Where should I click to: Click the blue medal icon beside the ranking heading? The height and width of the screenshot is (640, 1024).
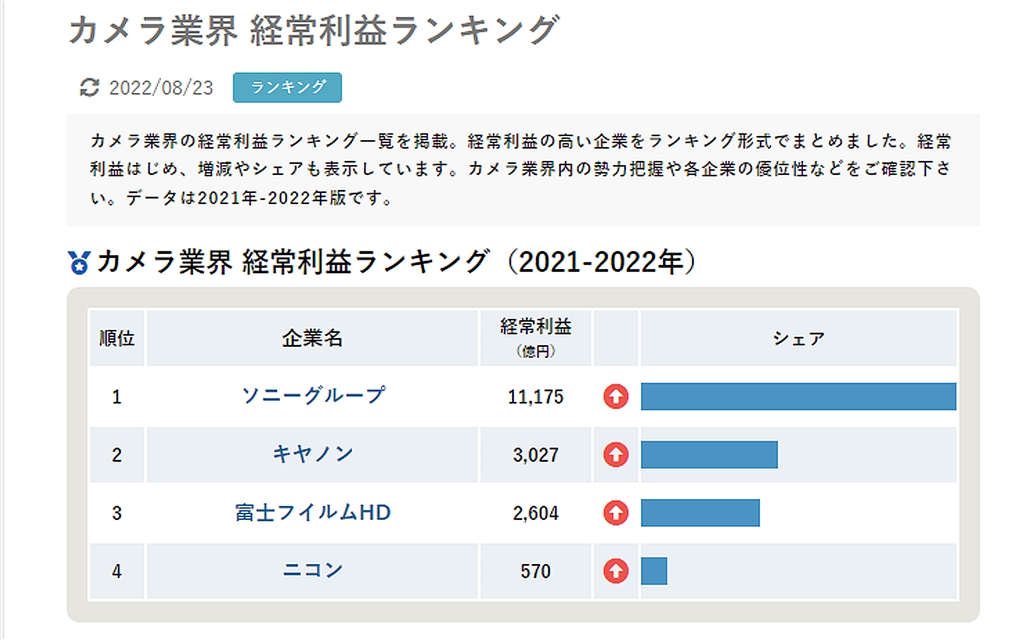click(79, 263)
